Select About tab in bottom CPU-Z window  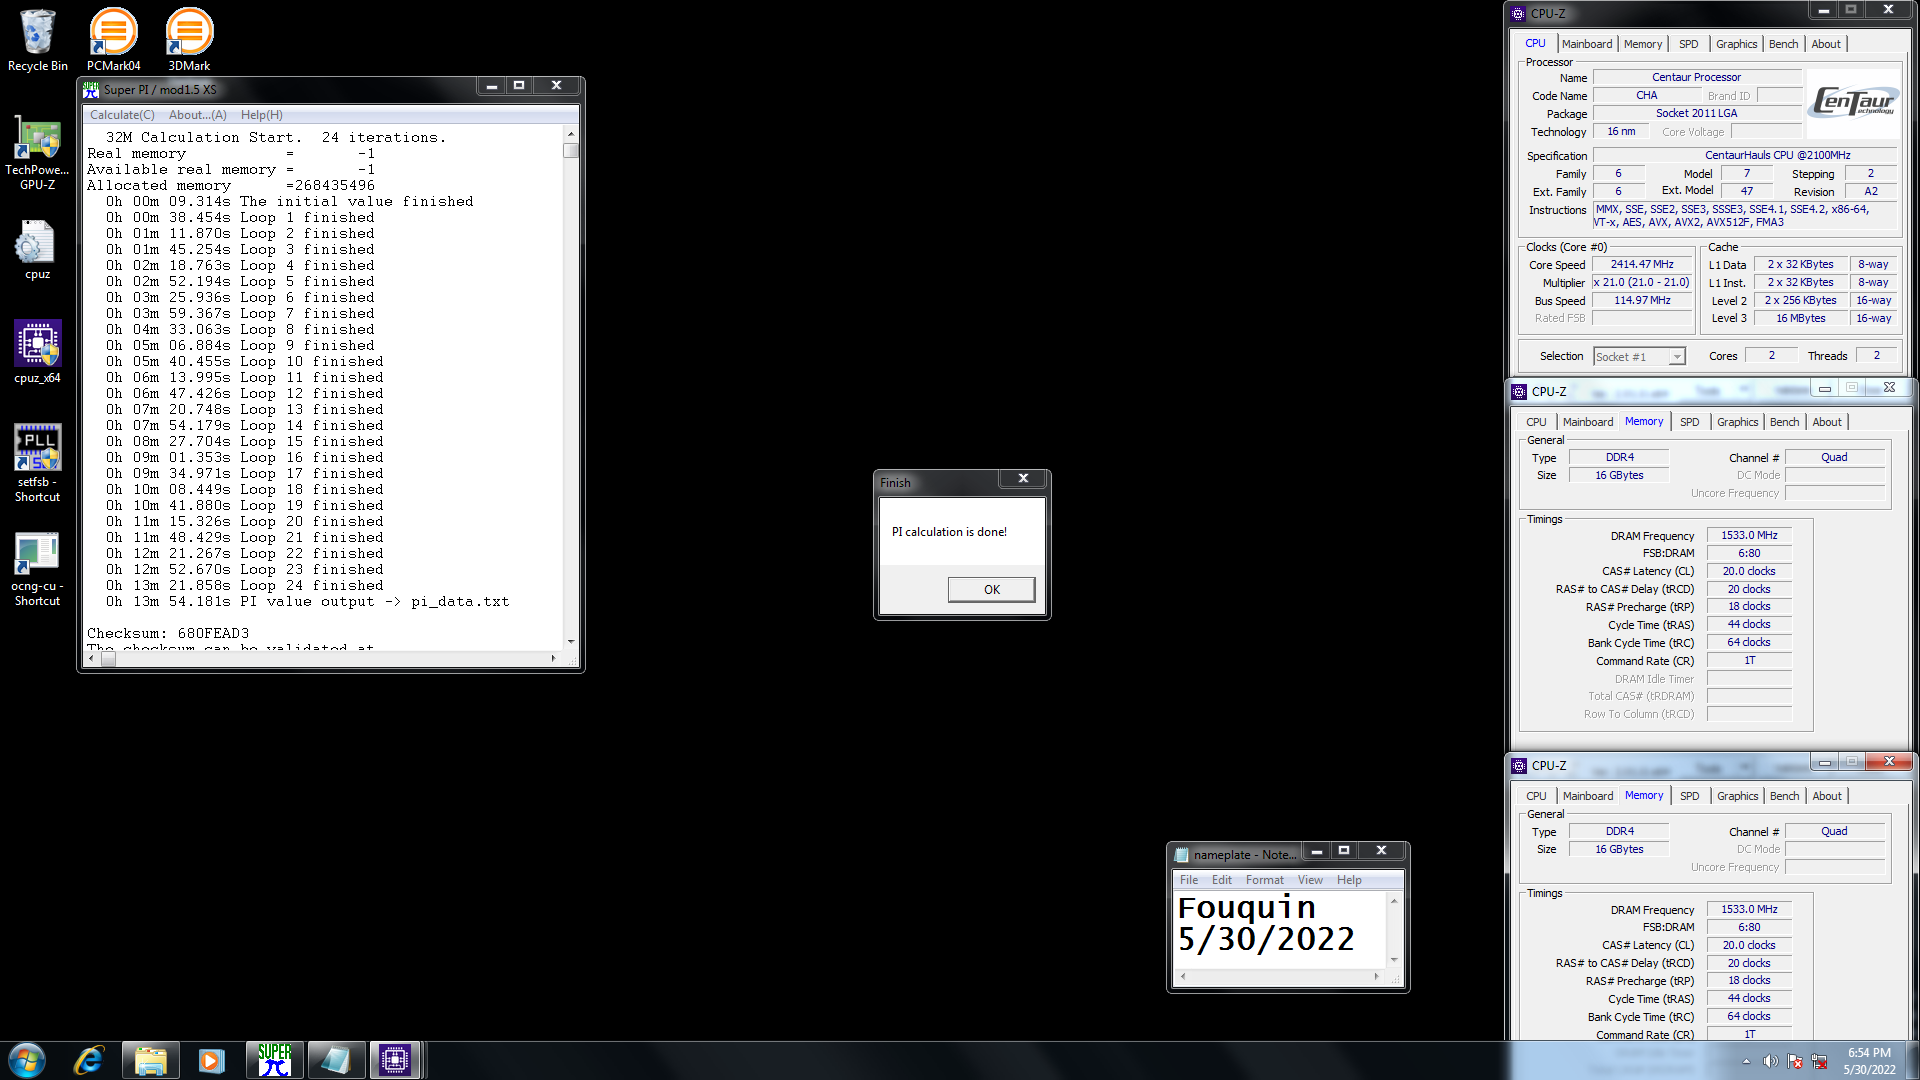tap(1827, 796)
